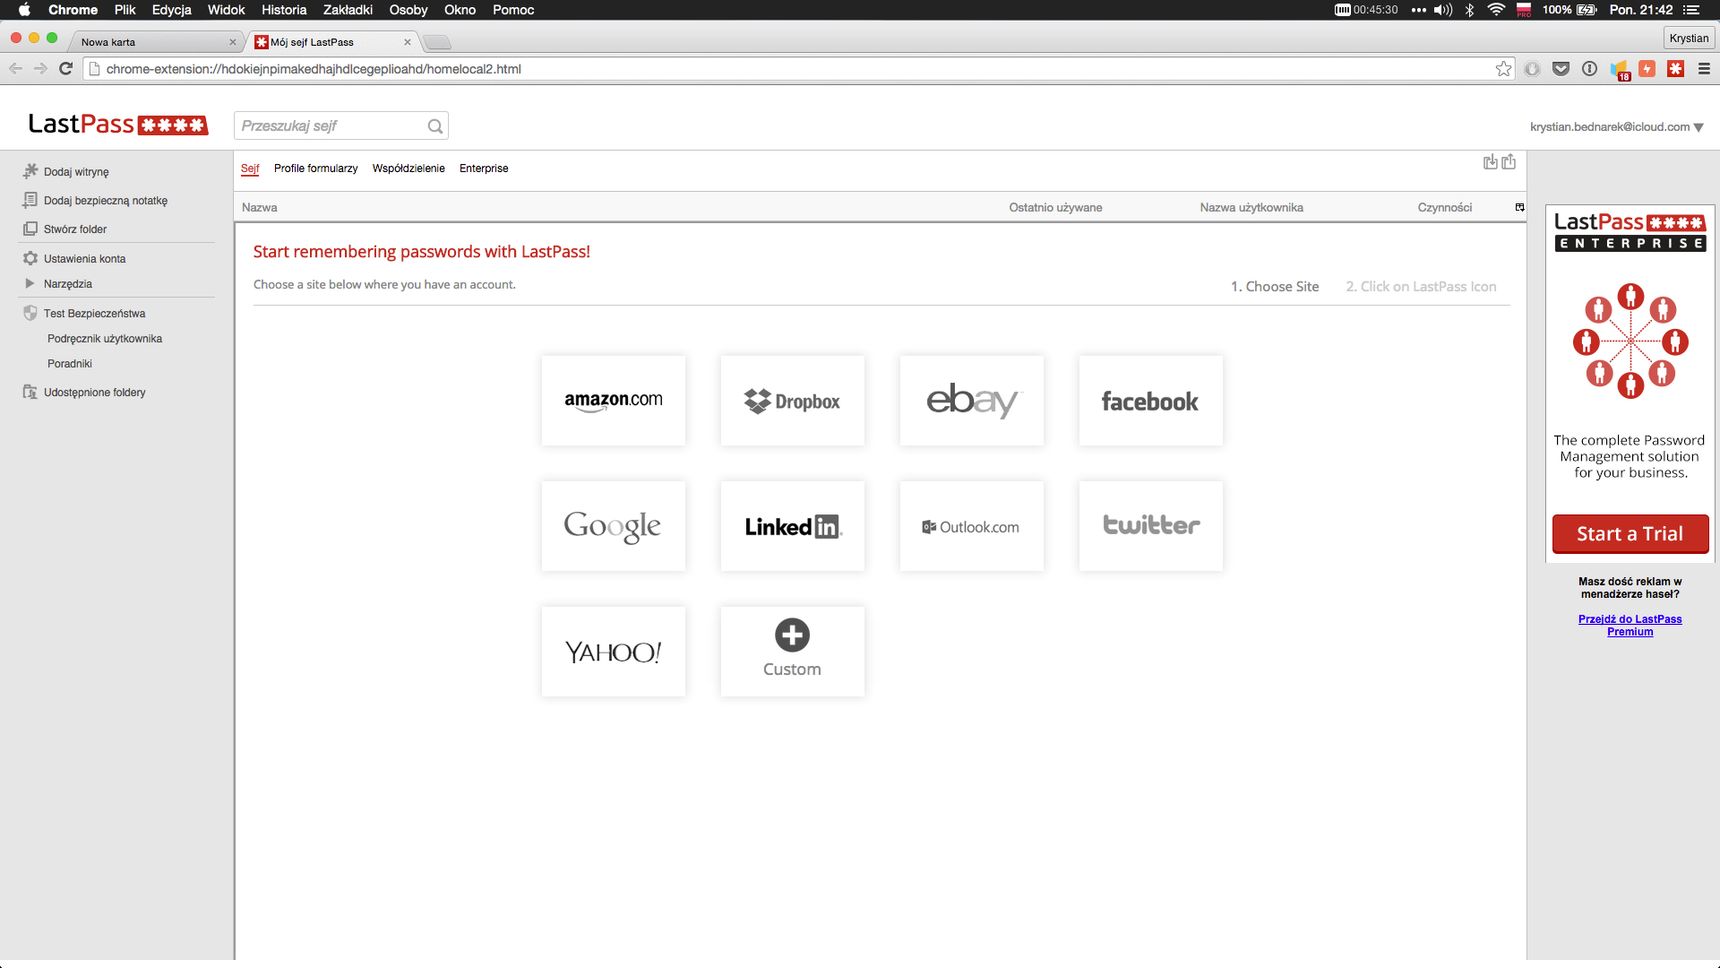Choose the Dropbox site tile
This screenshot has width=1720, height=968.
pos(792,401)
